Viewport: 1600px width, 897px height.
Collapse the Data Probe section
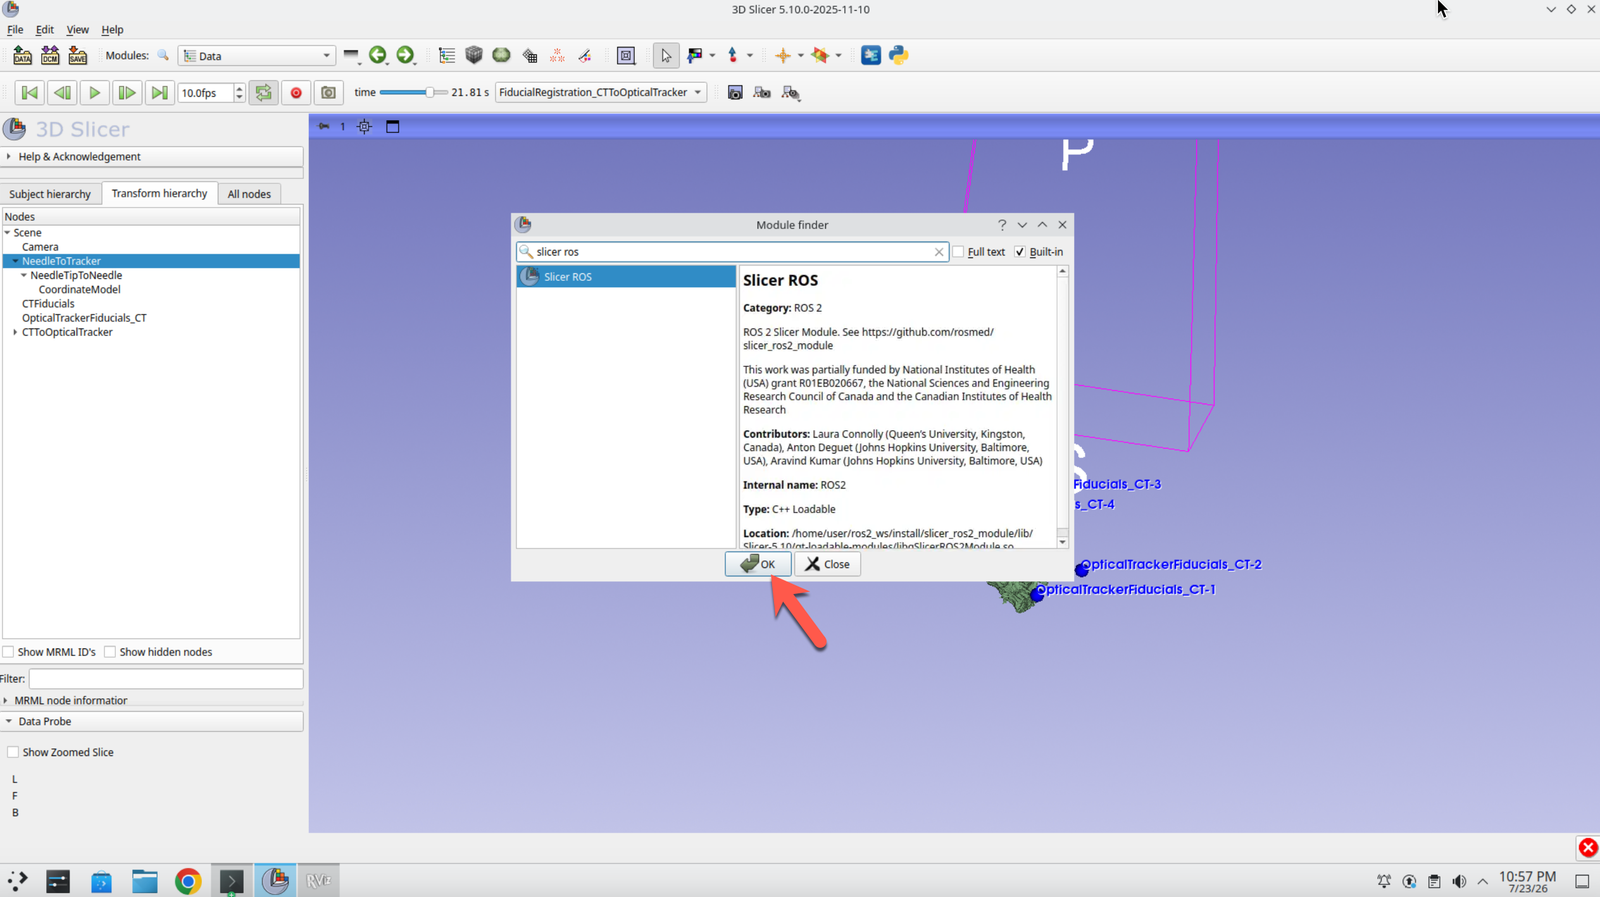point(152,721)
